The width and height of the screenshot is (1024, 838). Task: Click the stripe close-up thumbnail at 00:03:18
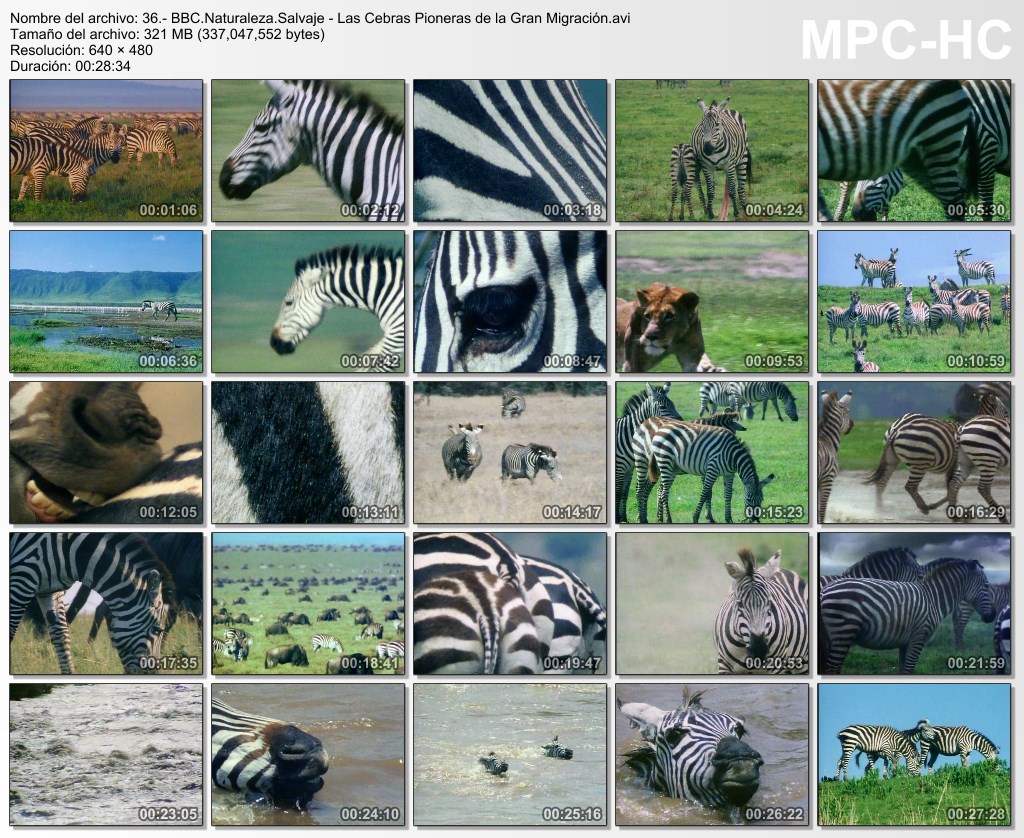(x=510, y=150)
